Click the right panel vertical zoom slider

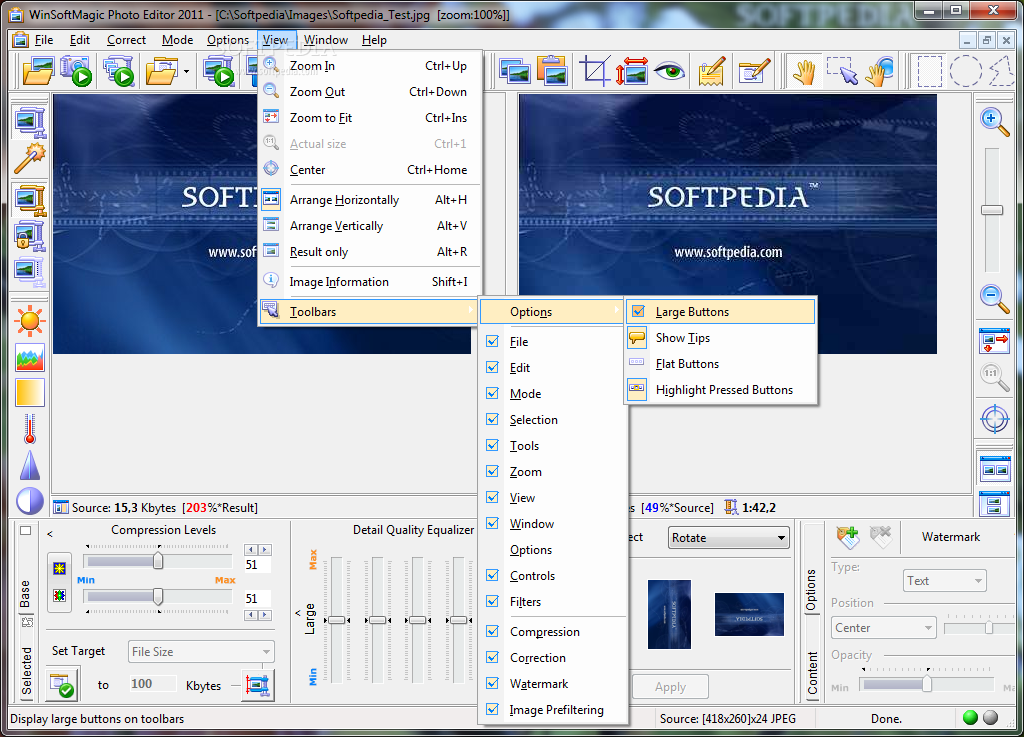tap(992, 210)
